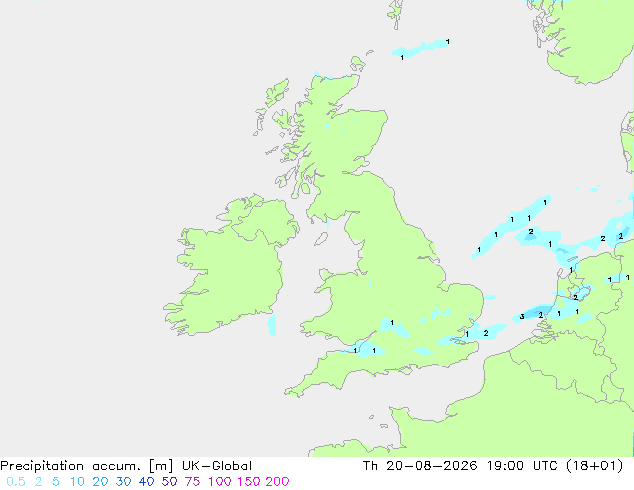The width and height of the screenshot is (634, 490).
Task: Select the 30 legend color value
Action: click(x=123, y=482)
